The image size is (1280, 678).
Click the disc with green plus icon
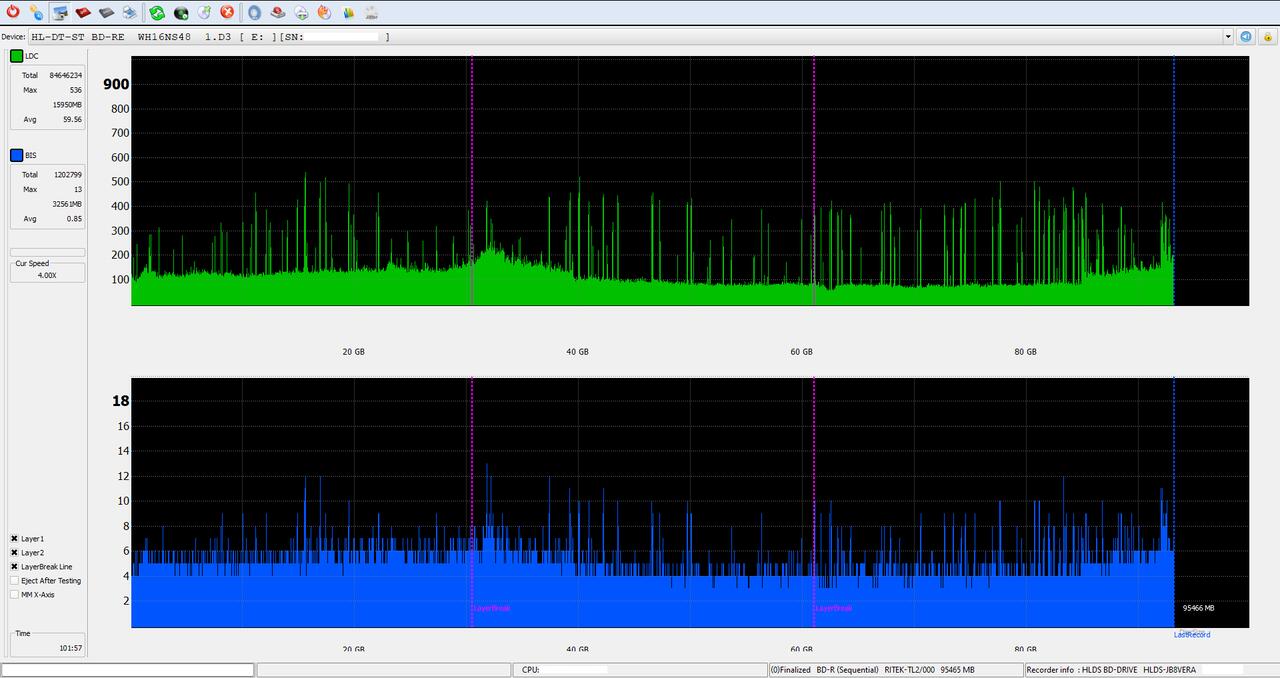click(x=301, y=12)
